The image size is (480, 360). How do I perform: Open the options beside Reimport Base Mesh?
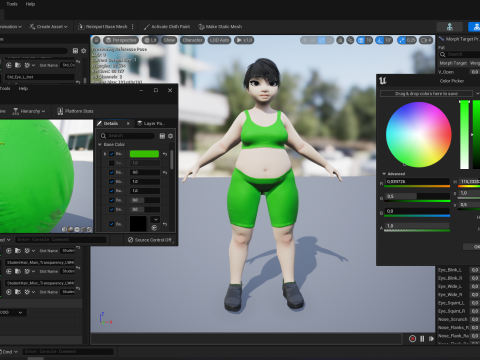click(x=133, y=27)
